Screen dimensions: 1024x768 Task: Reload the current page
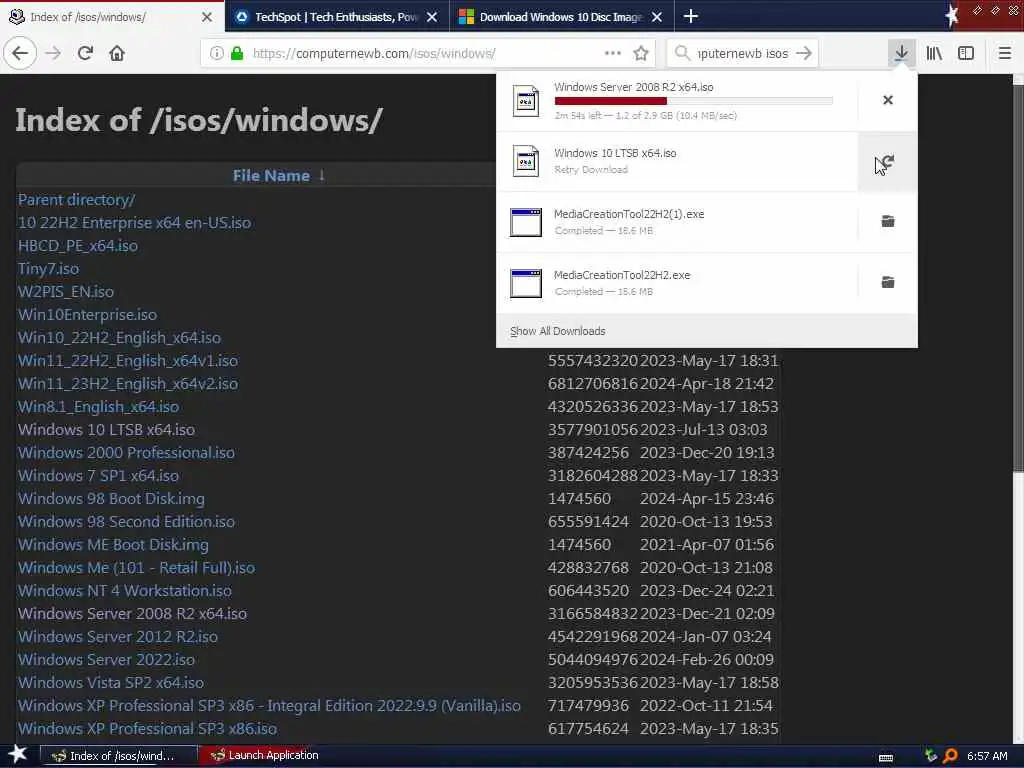pyautogui.click(x=85, y=53)
